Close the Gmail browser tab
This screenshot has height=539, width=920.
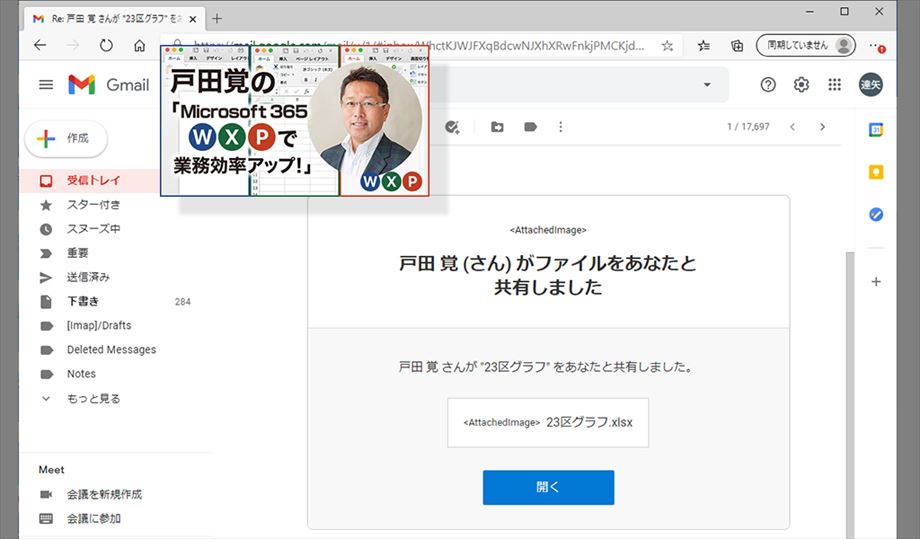[x=192, y=19]
